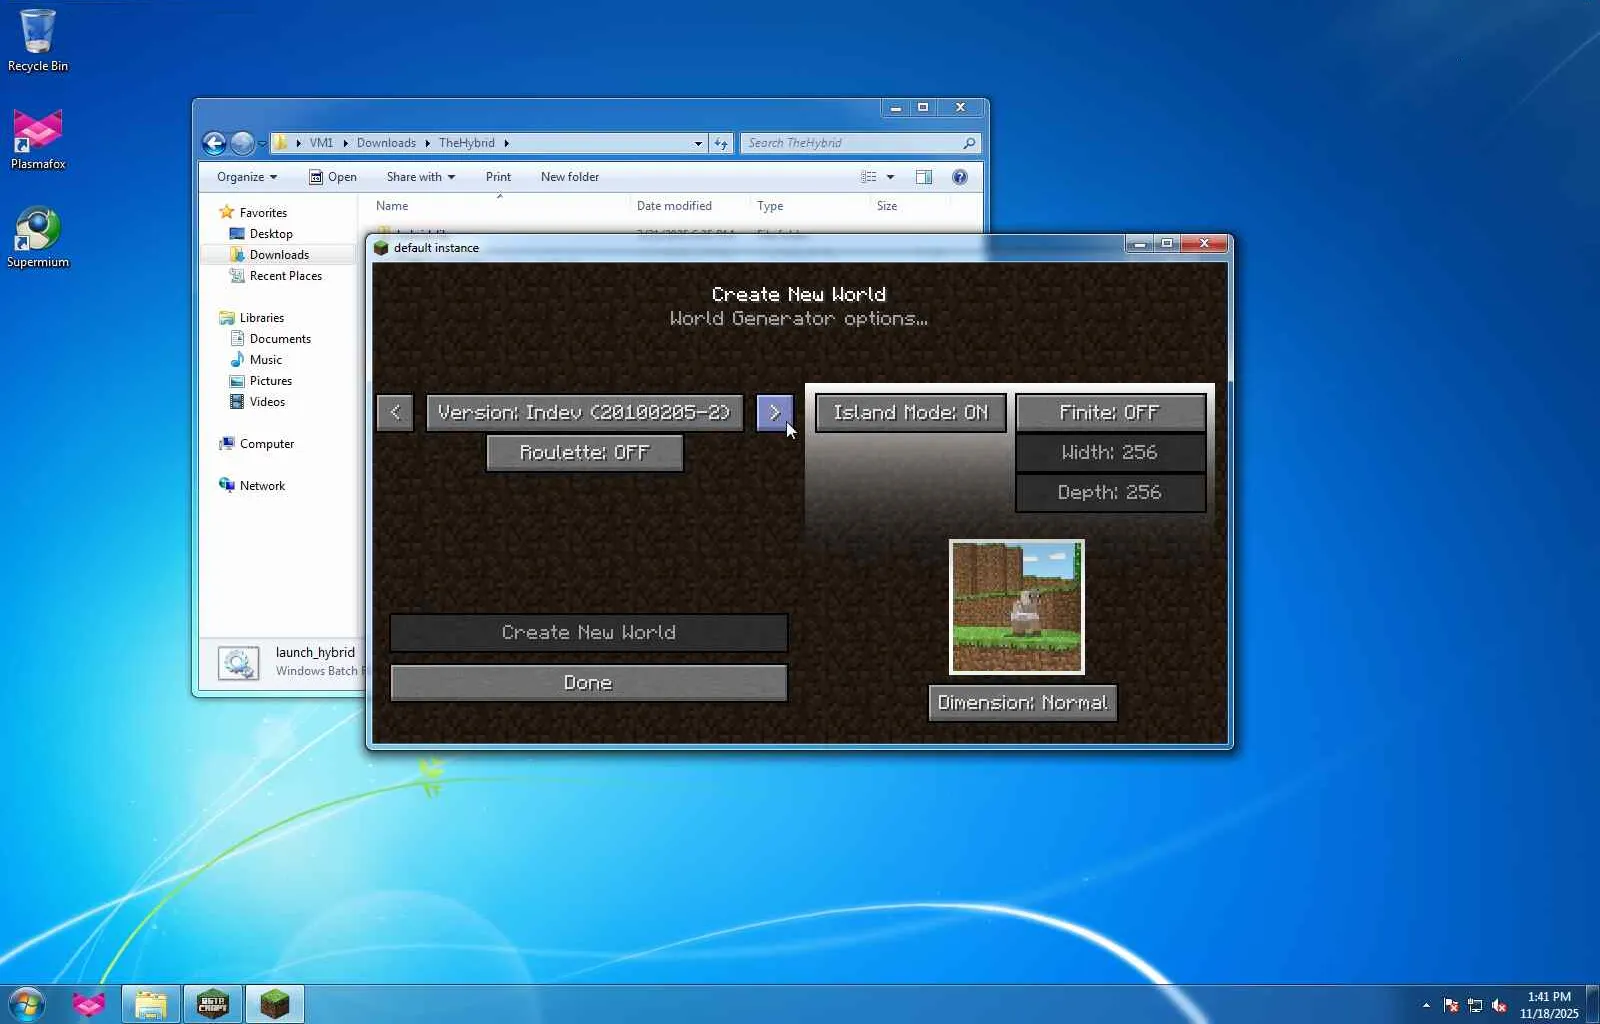
Task: Expand the address bar history dropdown
Action: [x=698, y=143]
